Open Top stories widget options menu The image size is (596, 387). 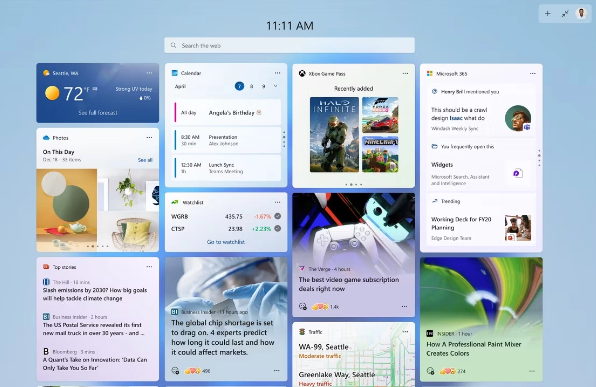pyautogui.click(x=149, y=267)
